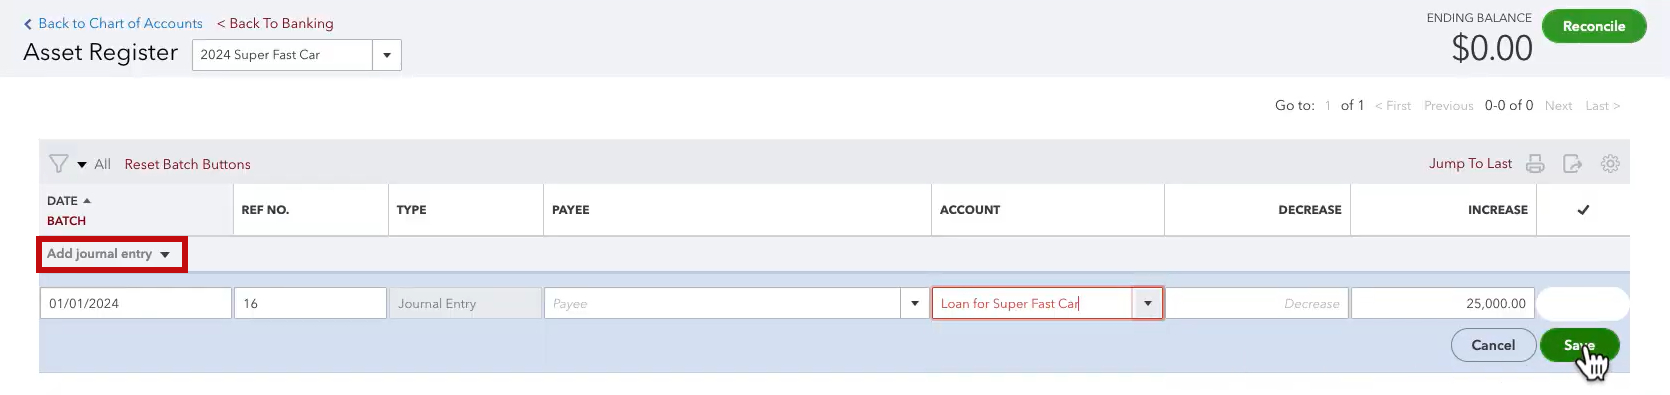Screen dimensions: 1670x395
Task: Open the Payee dropdown arrow
Action: coord(914,303)
